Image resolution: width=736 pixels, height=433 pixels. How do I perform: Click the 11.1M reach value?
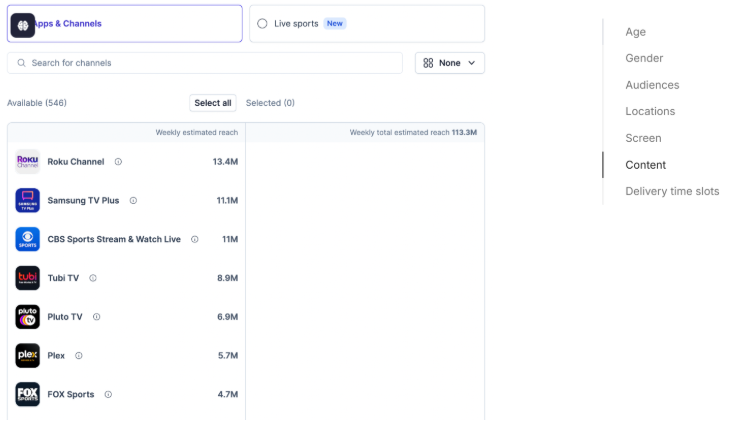coord(227,201)
